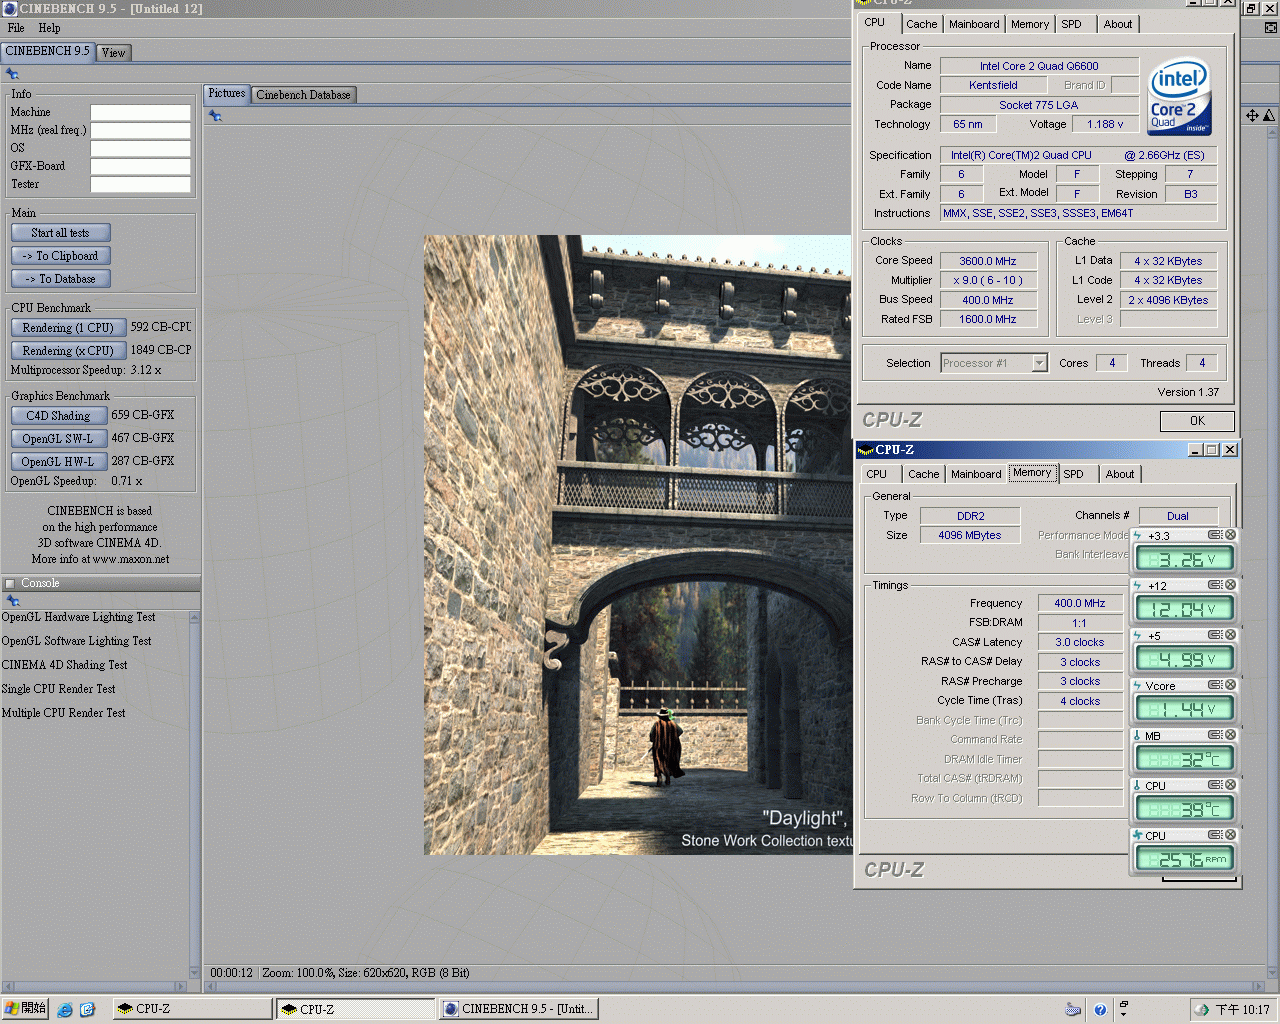Open settings of the MB temperature widget

click(x=1215, y=735)
